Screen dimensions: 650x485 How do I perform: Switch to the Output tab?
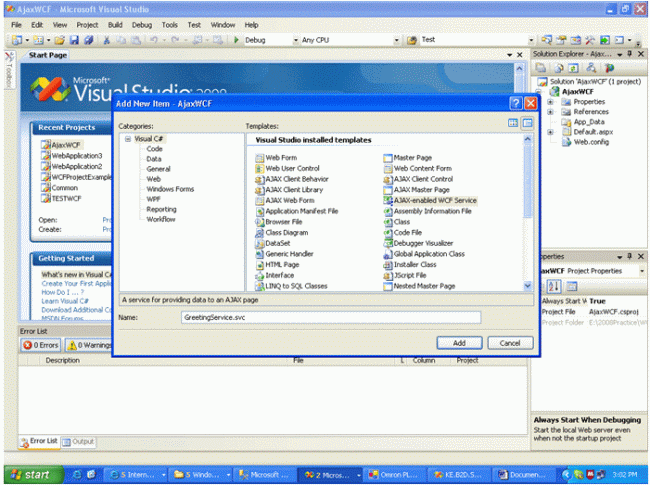[x=78, y=442]
